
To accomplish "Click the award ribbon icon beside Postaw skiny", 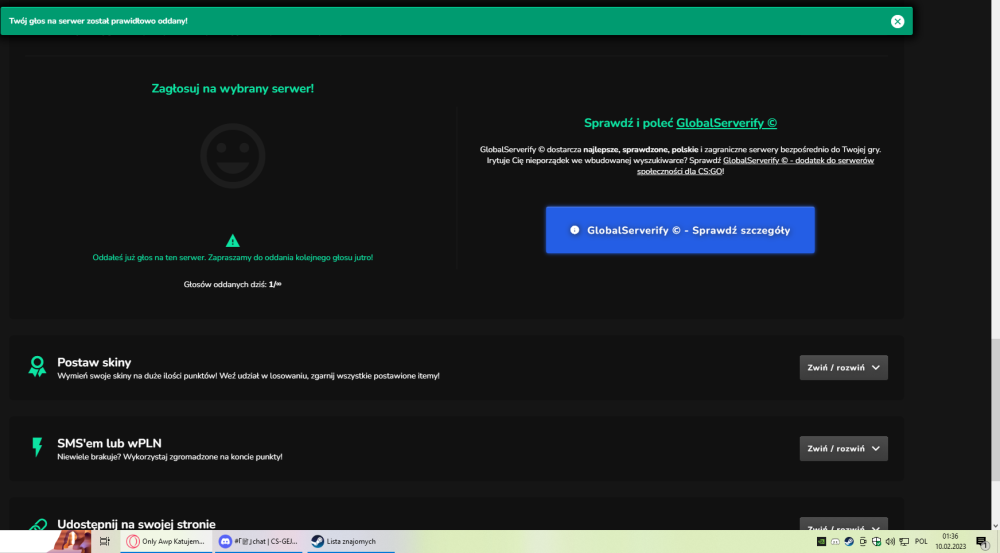I will point(37,367).
